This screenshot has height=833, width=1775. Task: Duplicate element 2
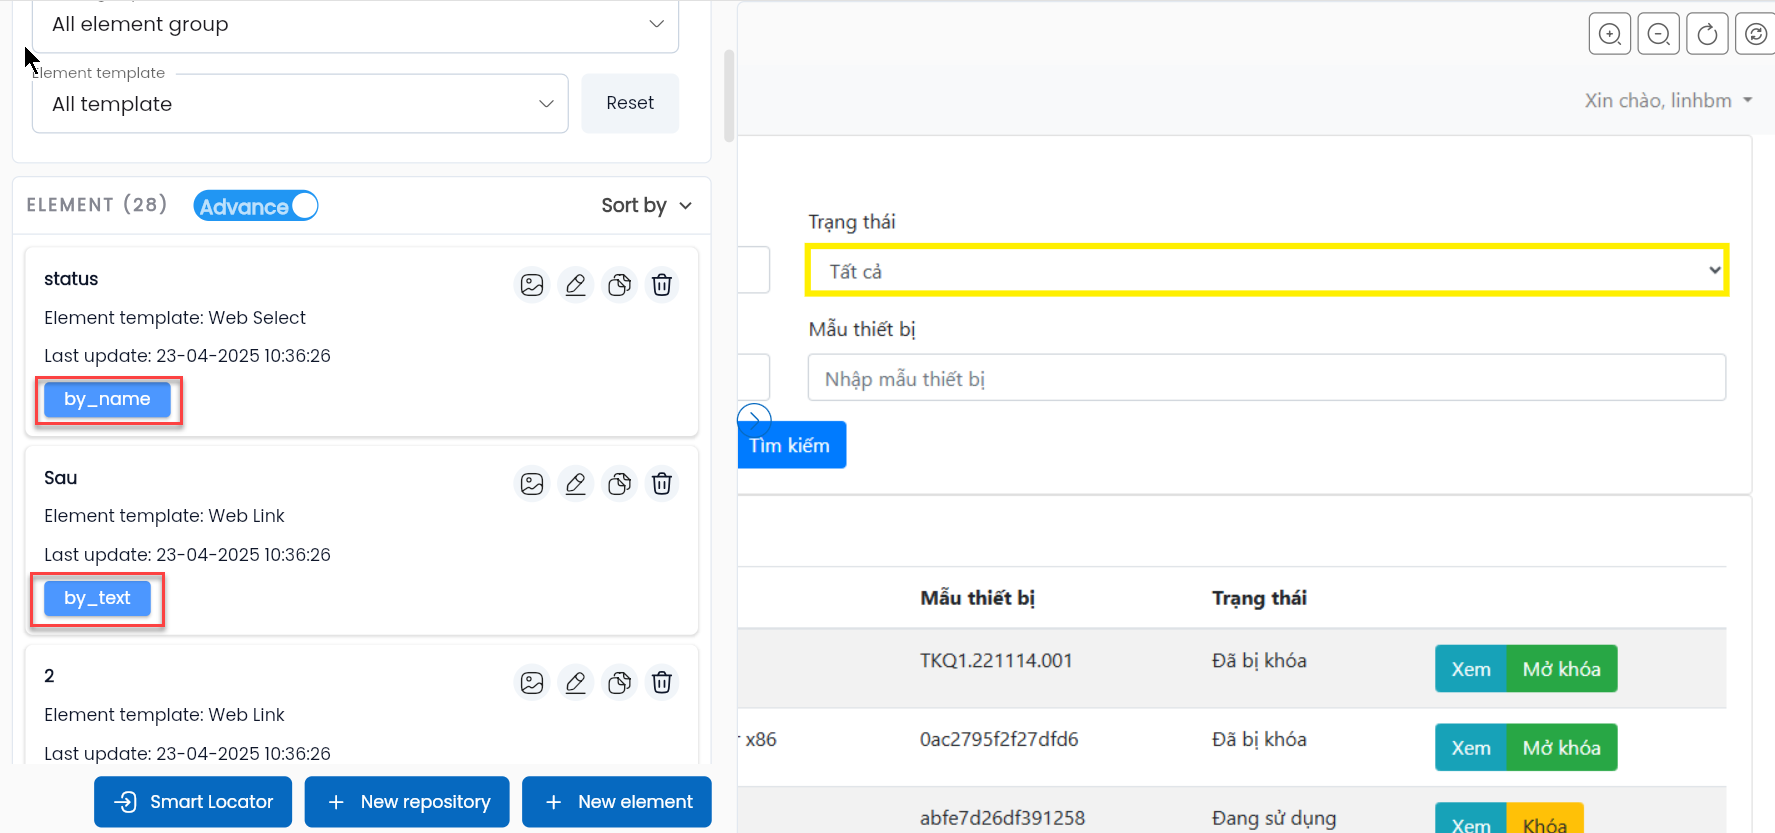tap(620, 683)
